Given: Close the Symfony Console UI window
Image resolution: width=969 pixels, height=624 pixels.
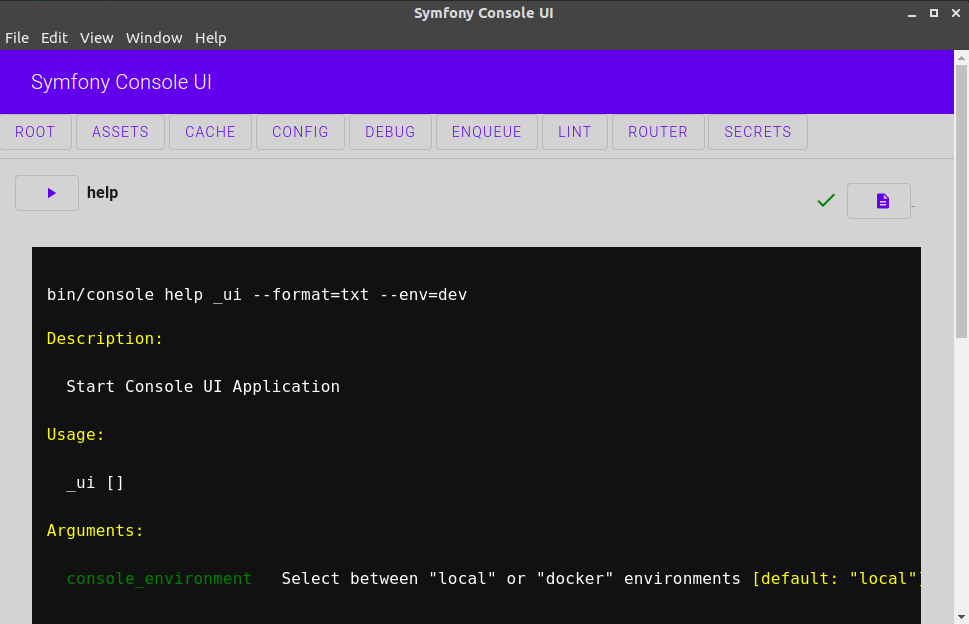Looking at the screenshot, I should tap(956, 13).
